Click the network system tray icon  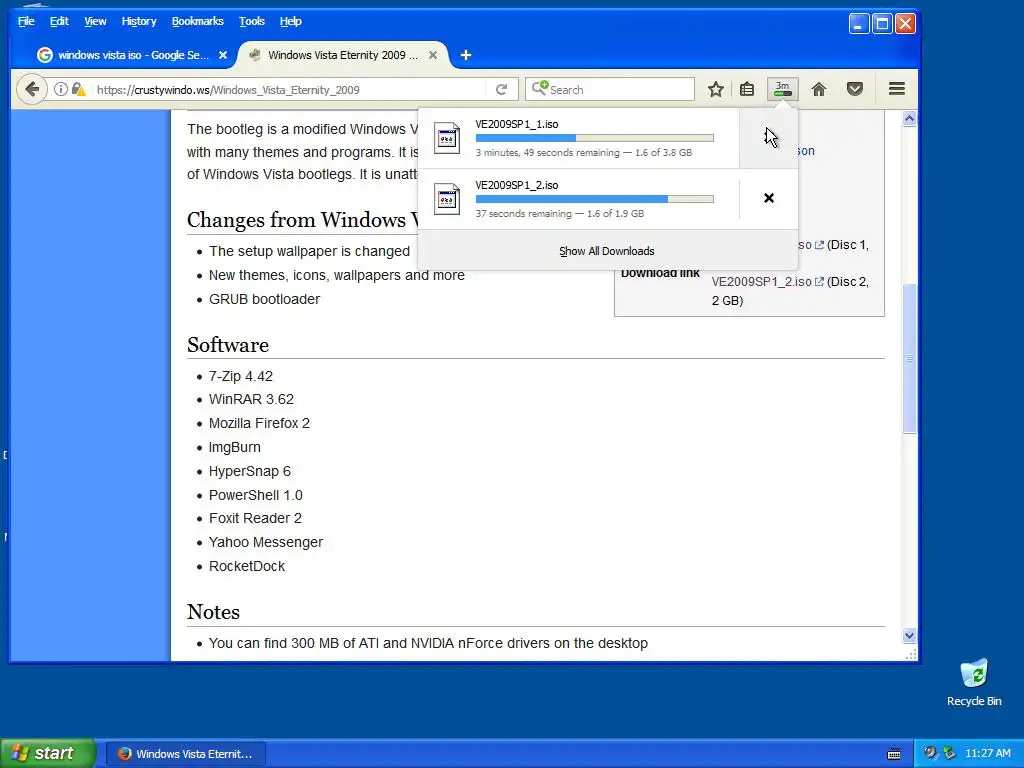[x=949, y=754]
